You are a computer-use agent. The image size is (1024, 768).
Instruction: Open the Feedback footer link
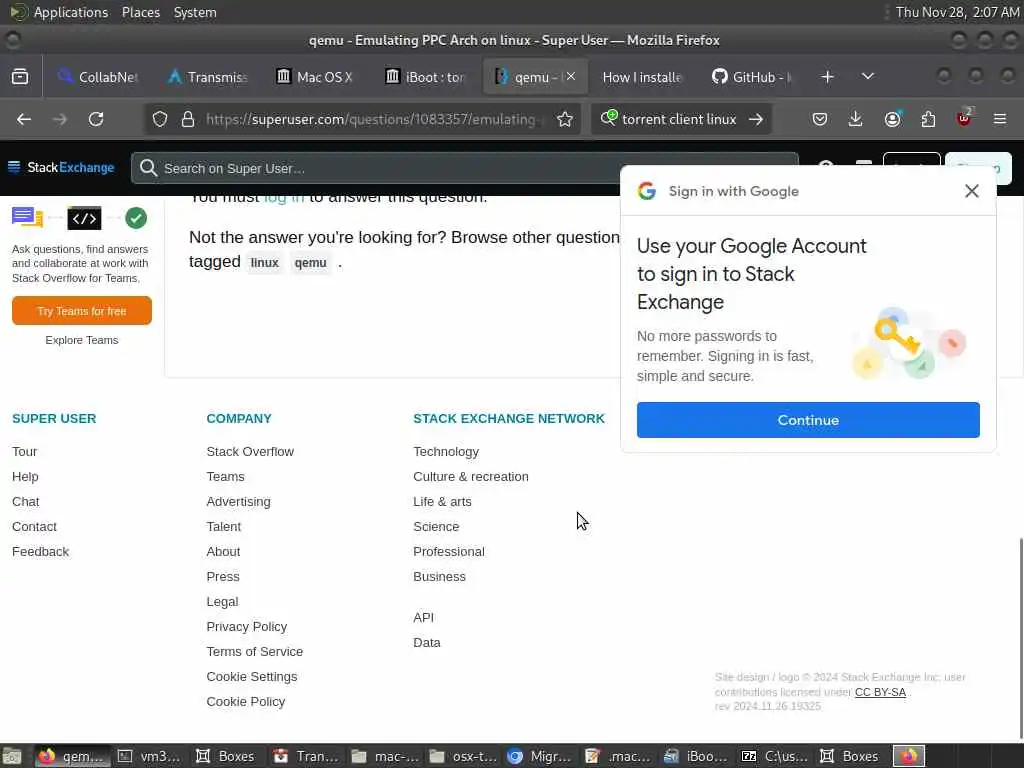tap(40, 552)
